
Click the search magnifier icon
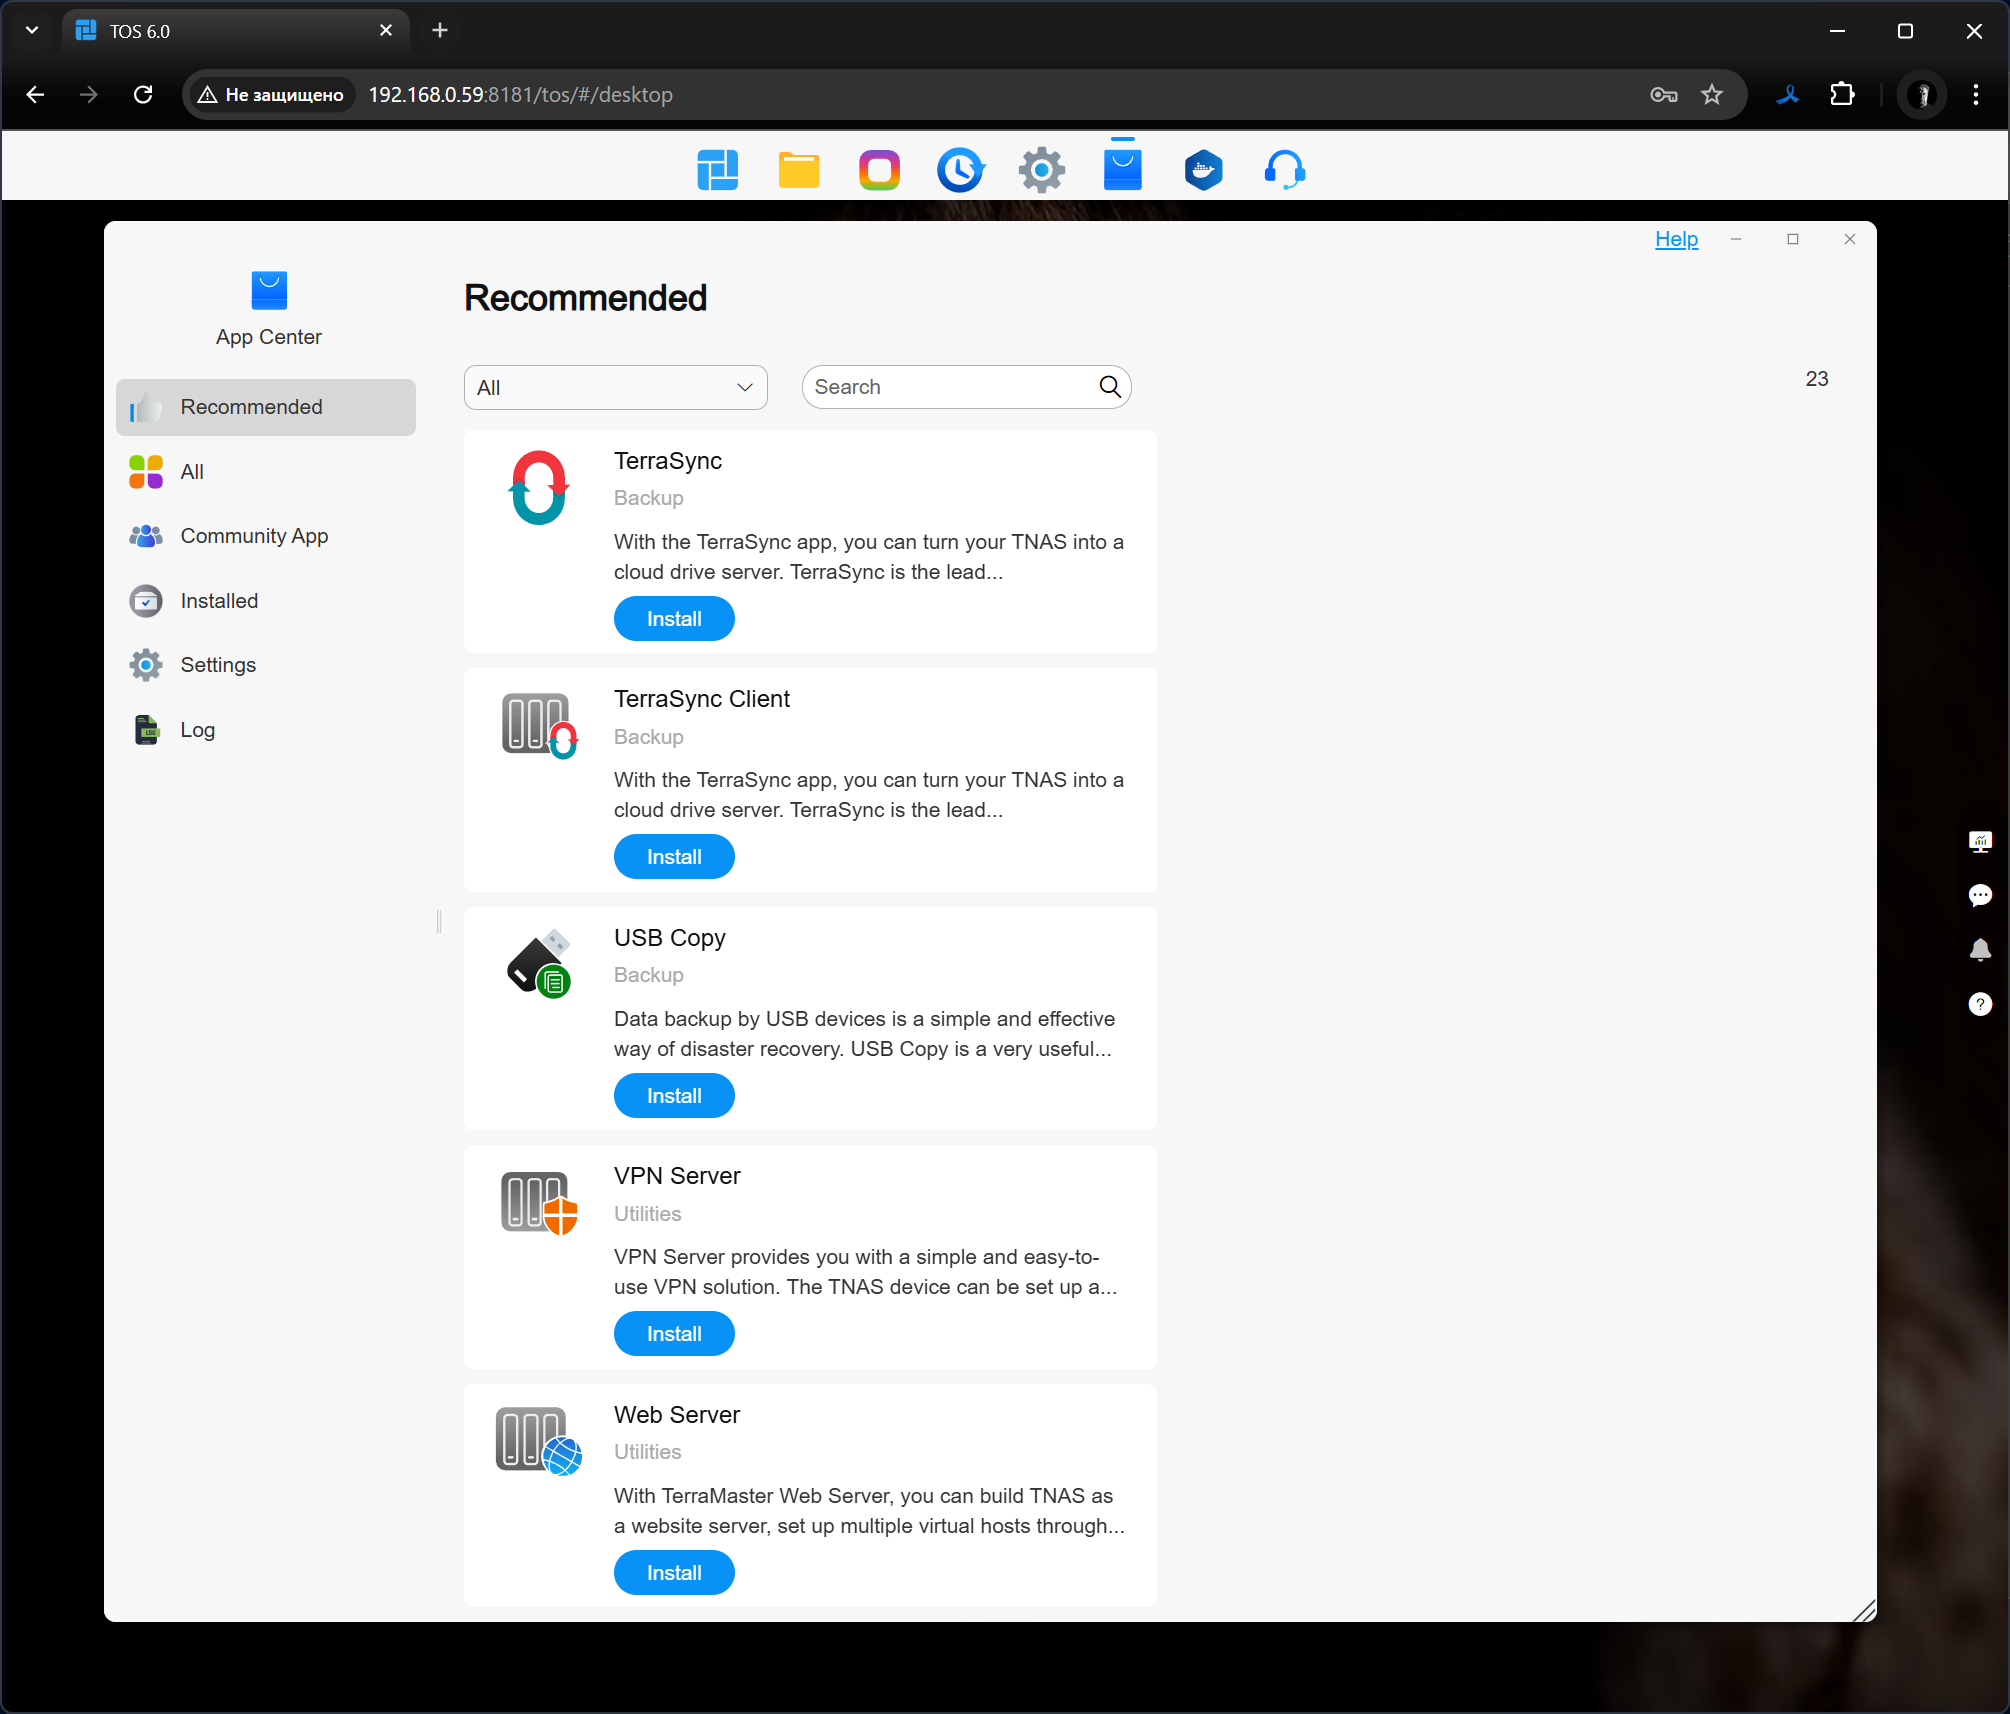1109,387
